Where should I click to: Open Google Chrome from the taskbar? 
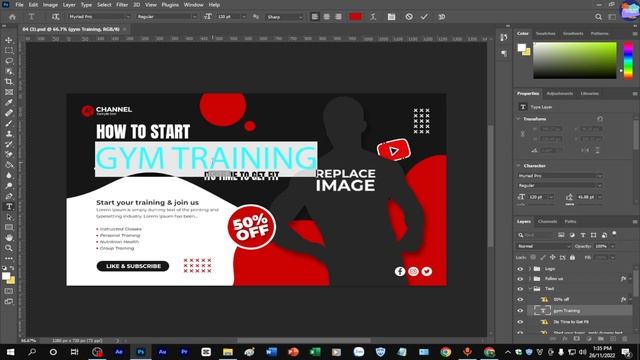445,352
